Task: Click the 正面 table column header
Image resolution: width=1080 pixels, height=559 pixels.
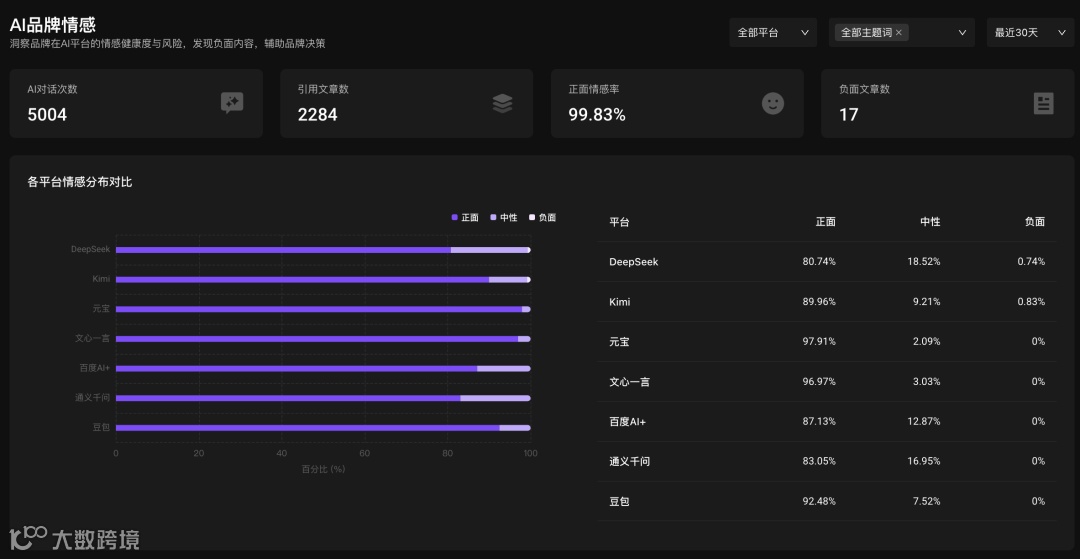Action: [826, 222]
